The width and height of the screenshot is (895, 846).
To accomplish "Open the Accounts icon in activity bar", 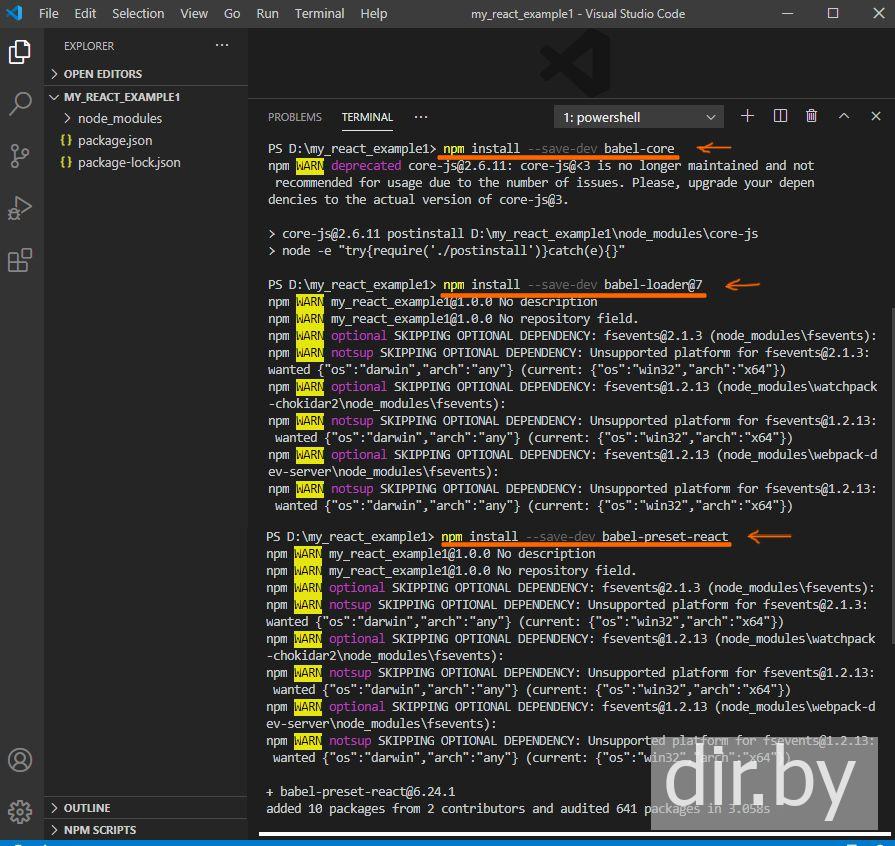I will [x=20, y=761].
